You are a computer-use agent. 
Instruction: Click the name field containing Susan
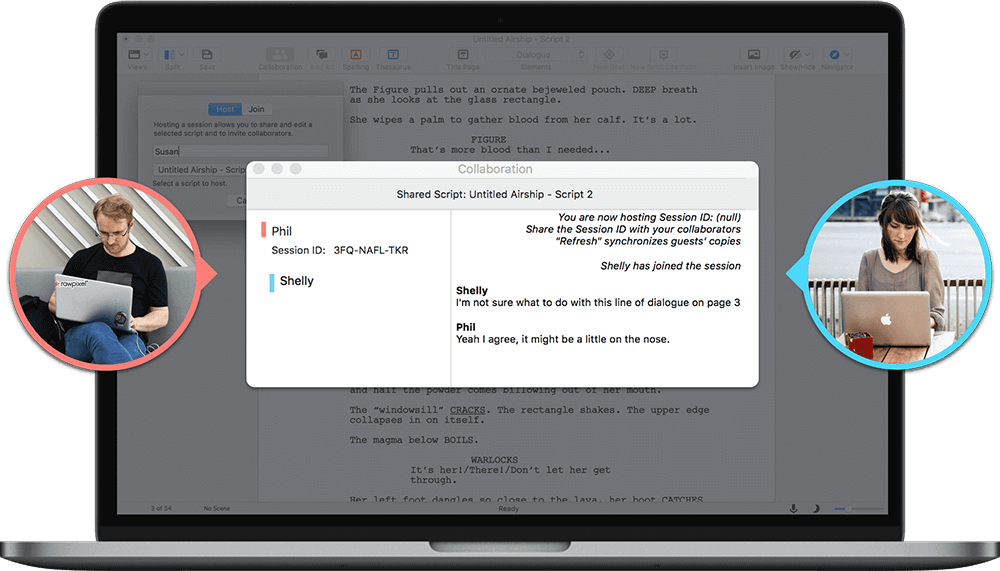click(240, 151)
